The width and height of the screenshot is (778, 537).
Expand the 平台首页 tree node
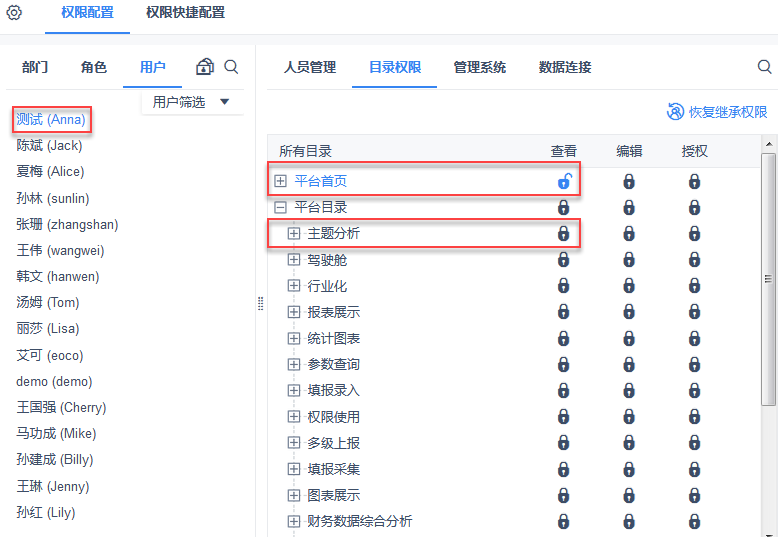click(280, 181)
